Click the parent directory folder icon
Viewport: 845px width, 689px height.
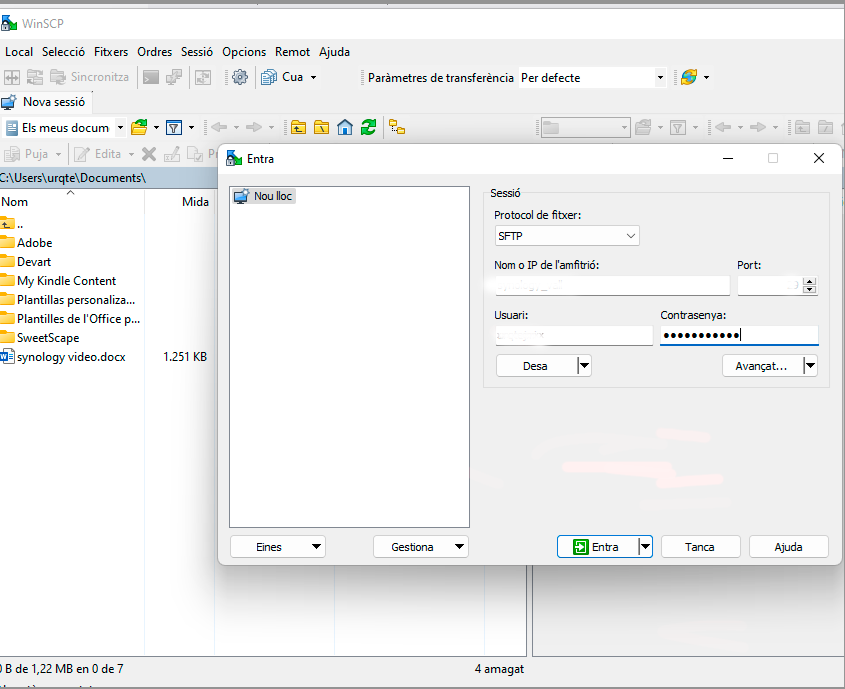point(298,127)
